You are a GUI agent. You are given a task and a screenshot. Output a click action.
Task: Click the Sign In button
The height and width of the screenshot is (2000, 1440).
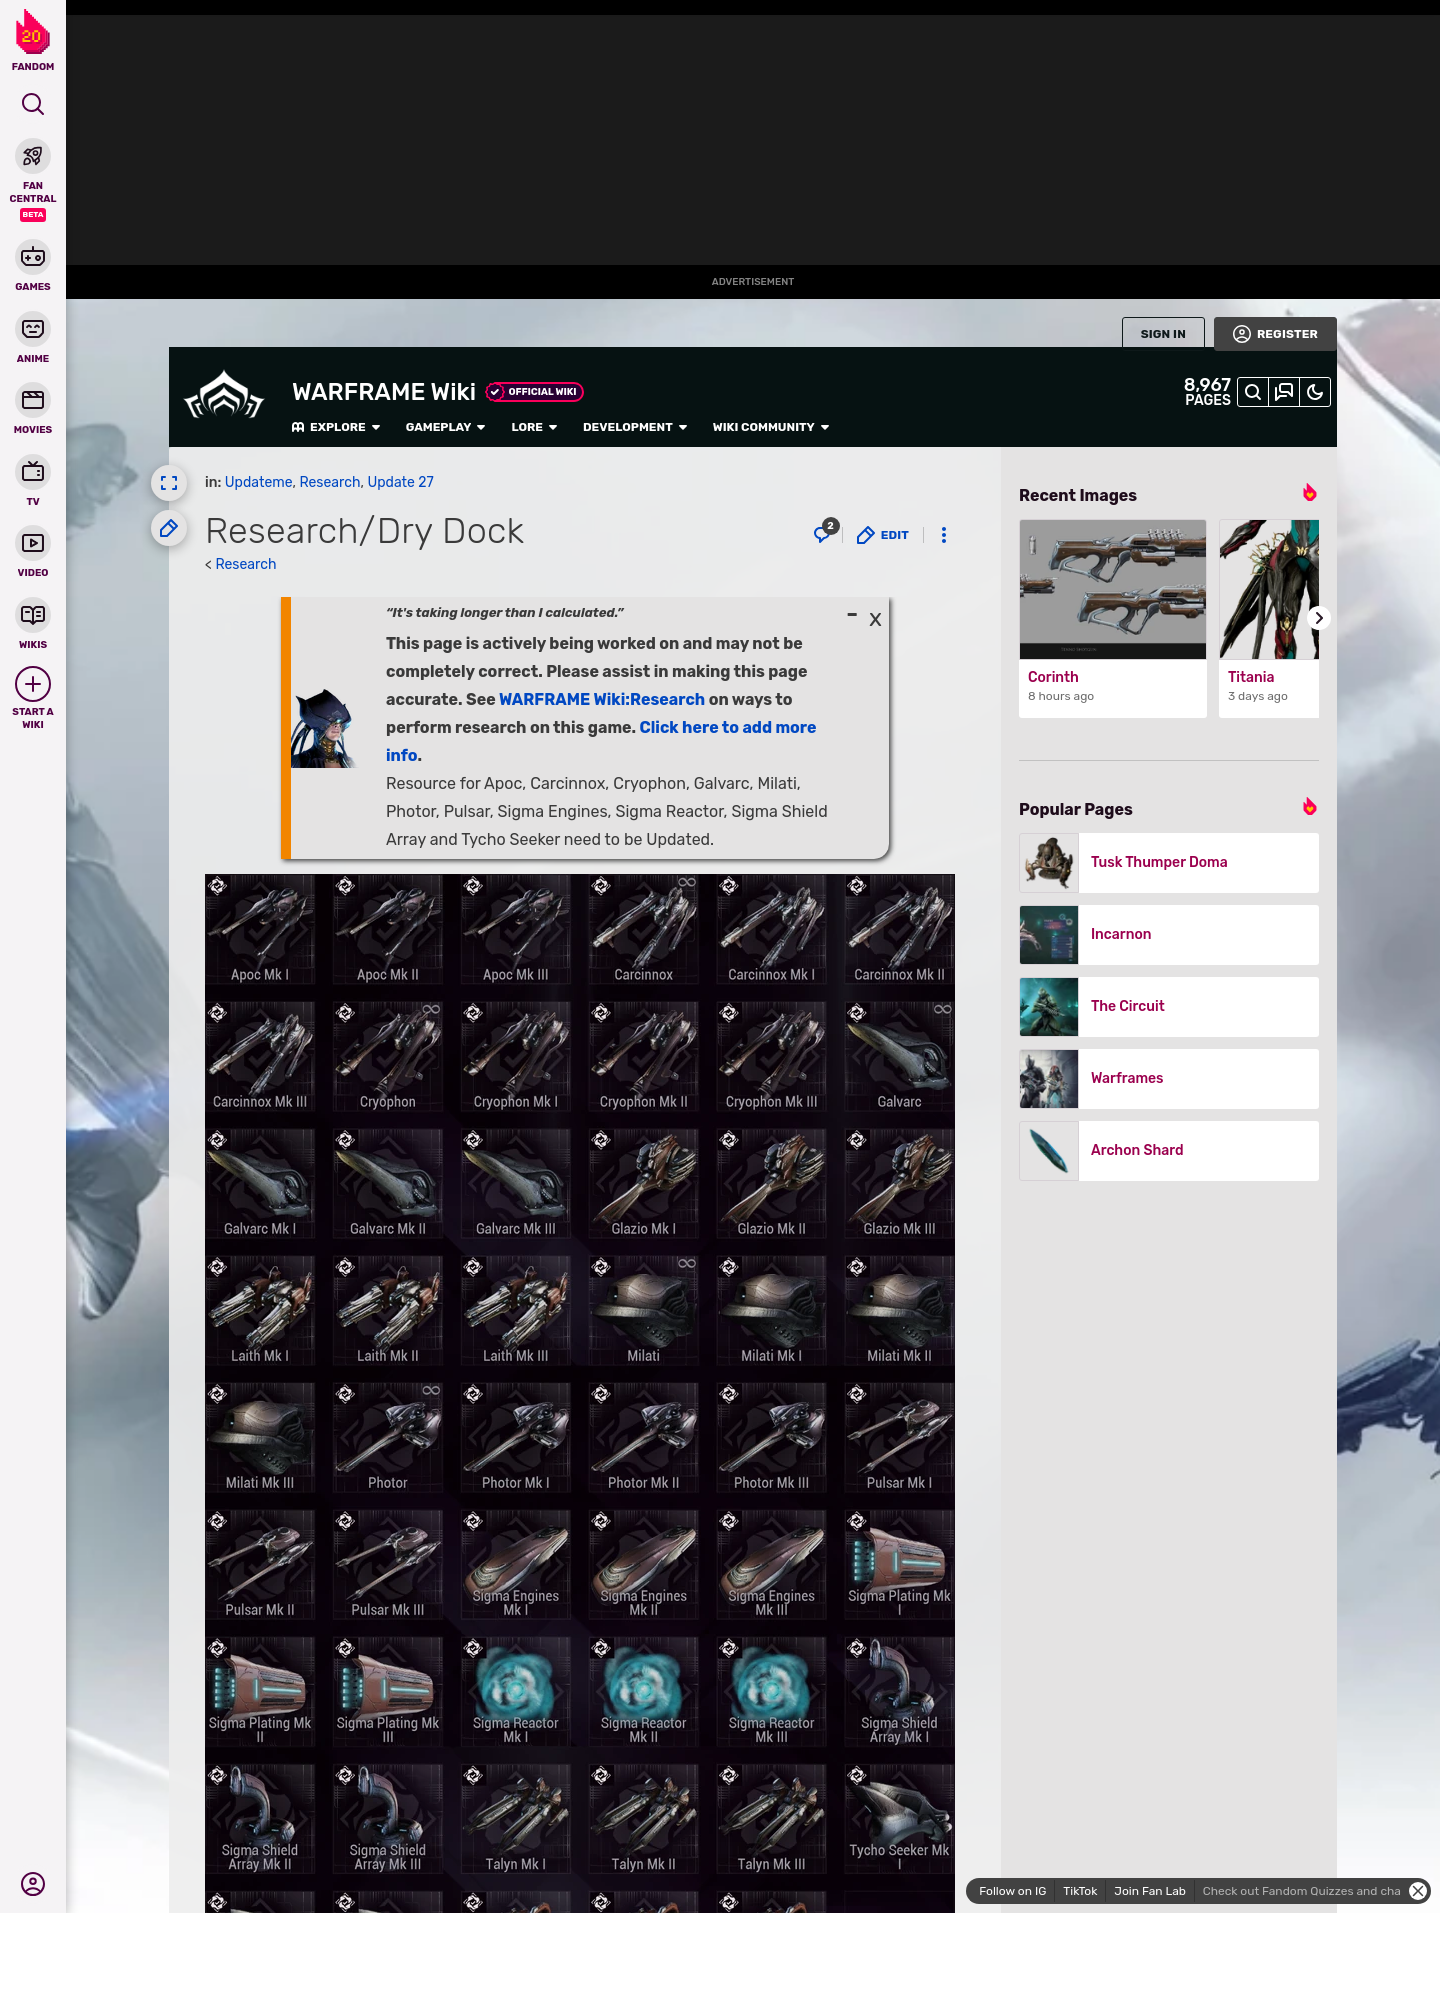click(x=1163, y=334)
